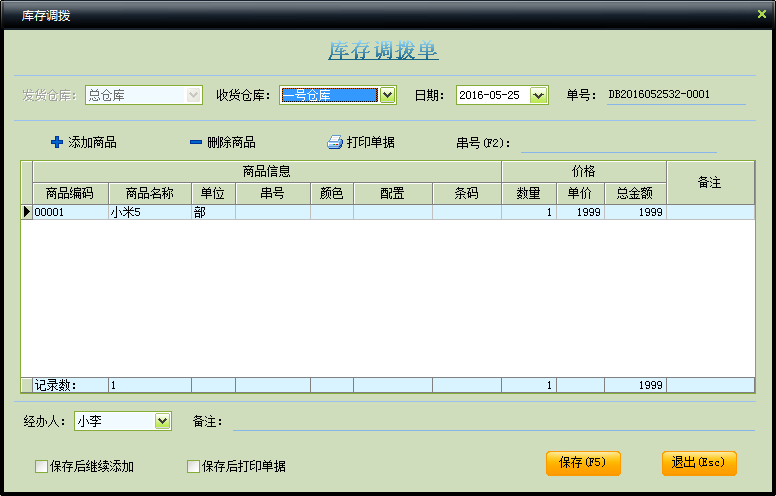Click the footer total amount 1999
The height and width of the screenshot is (496, 776).
click(635, 385)
